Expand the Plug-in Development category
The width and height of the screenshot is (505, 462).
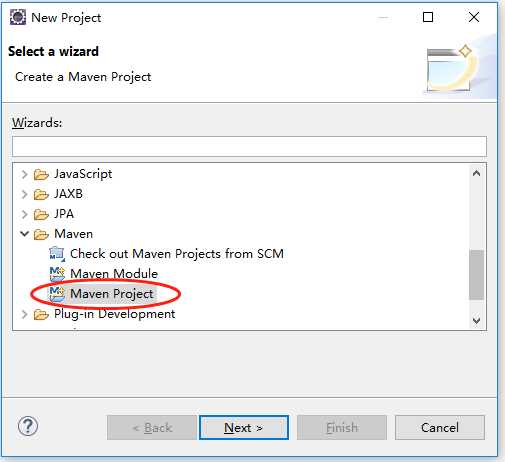tap(24, 314)
